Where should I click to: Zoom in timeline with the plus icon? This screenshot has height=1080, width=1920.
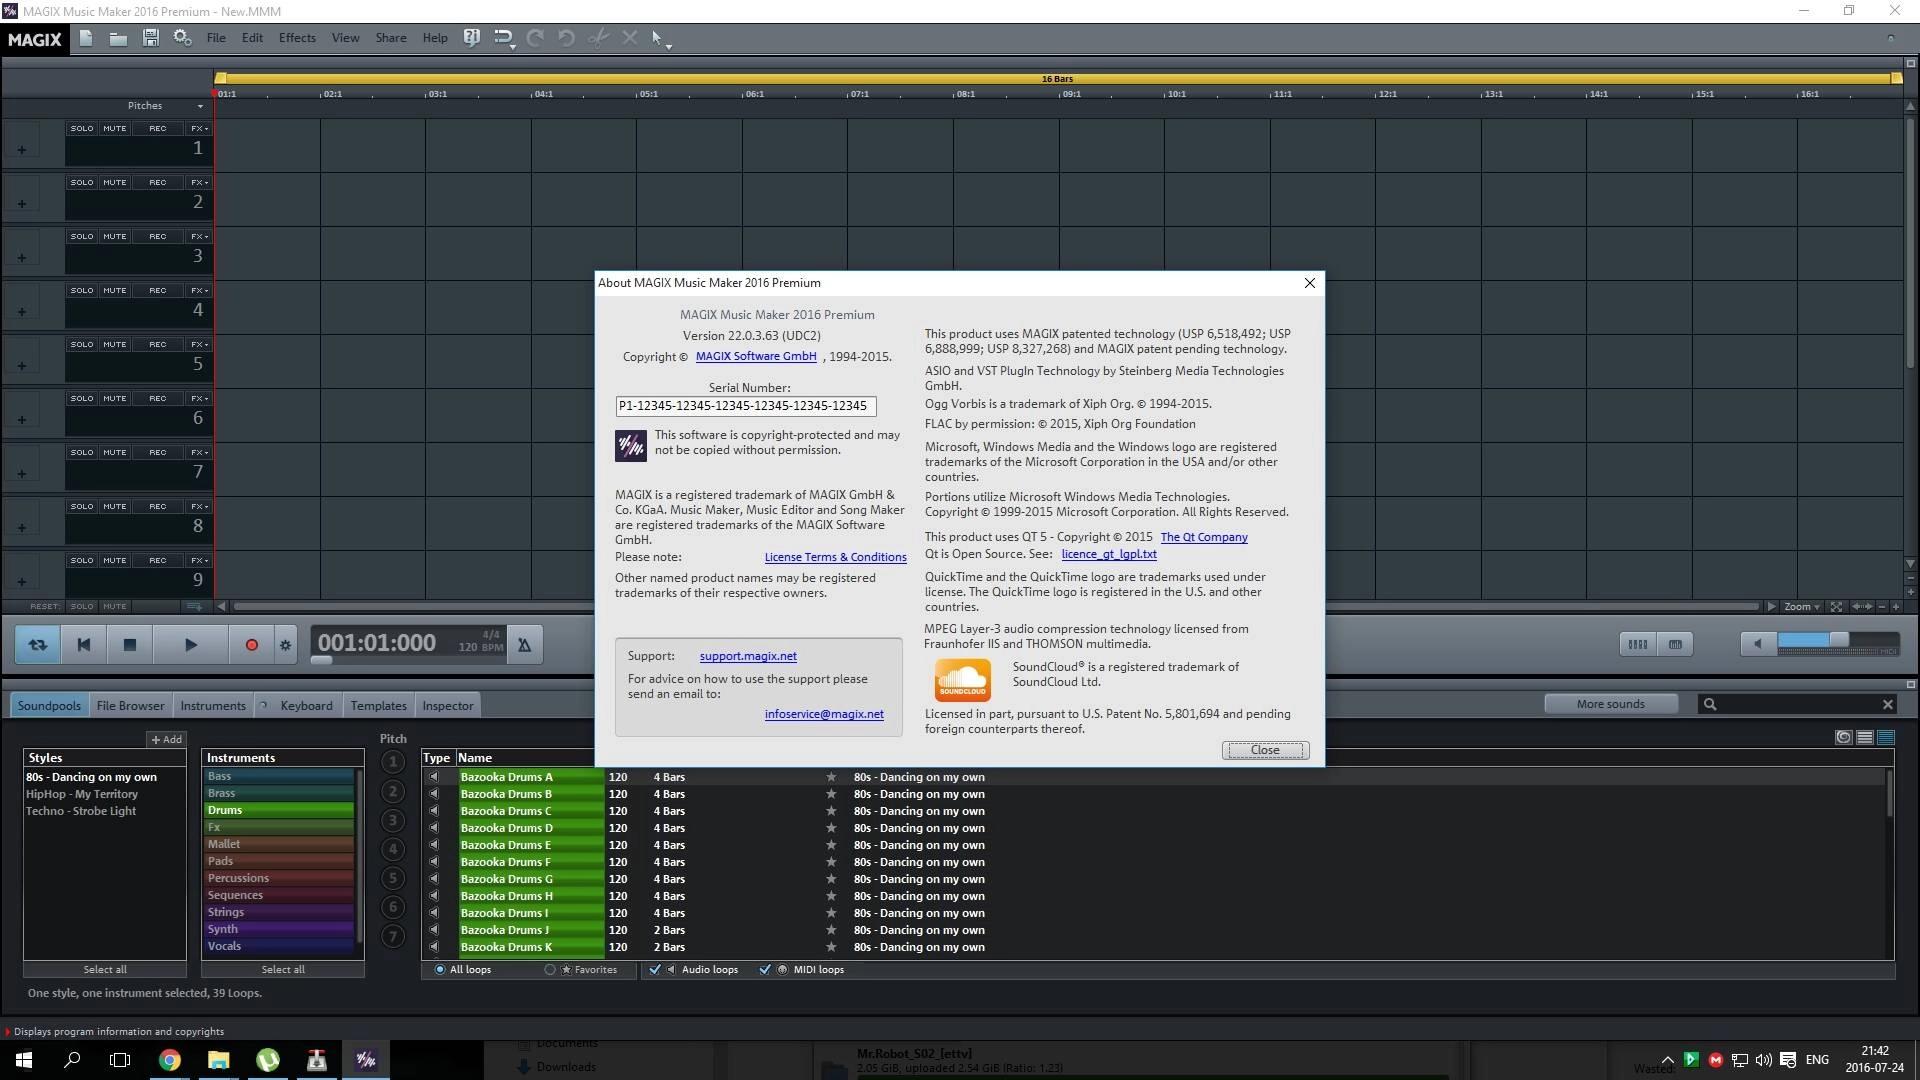point(1896,607)
